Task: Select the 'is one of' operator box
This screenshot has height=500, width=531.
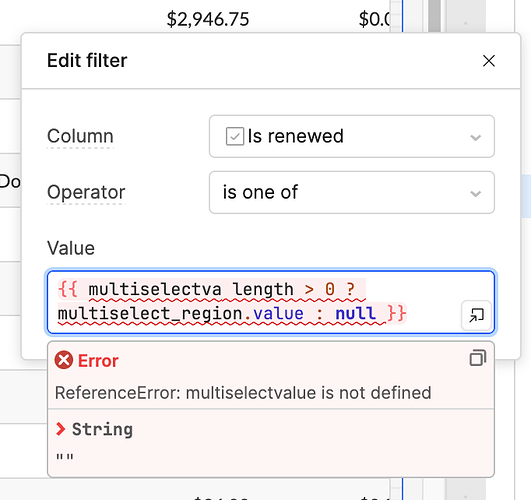Action: [x=352, y=192]
